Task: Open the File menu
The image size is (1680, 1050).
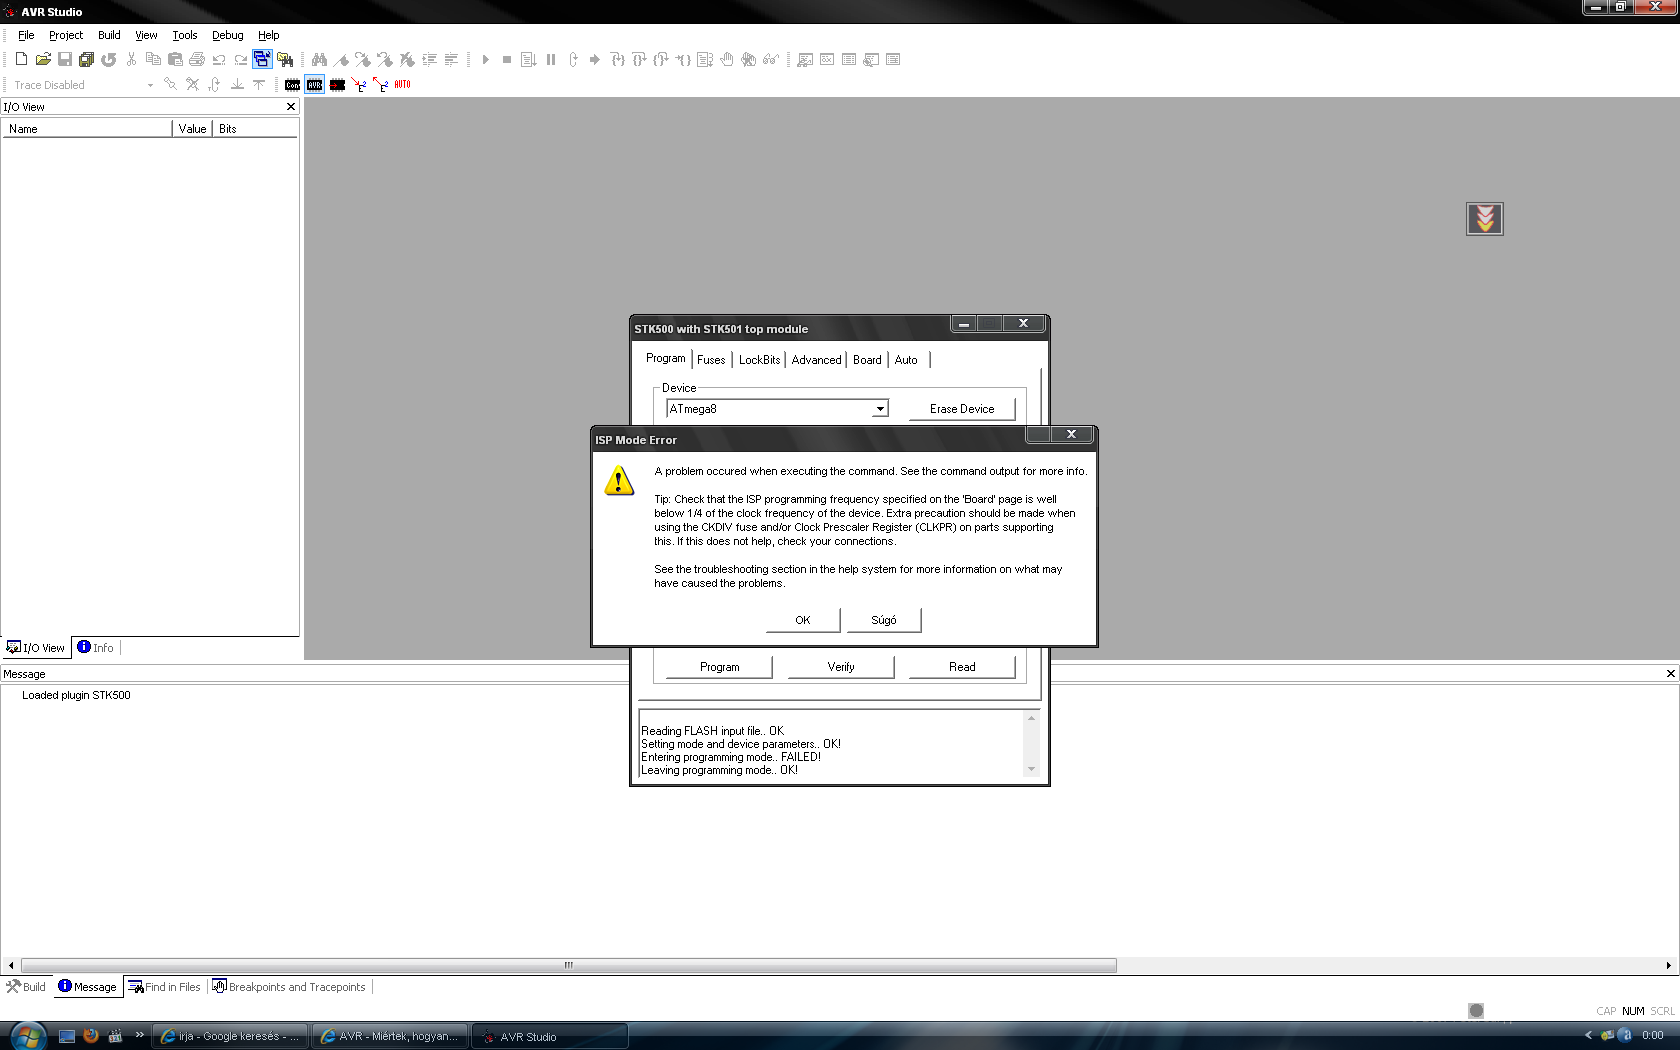Action: click(26, 35)
